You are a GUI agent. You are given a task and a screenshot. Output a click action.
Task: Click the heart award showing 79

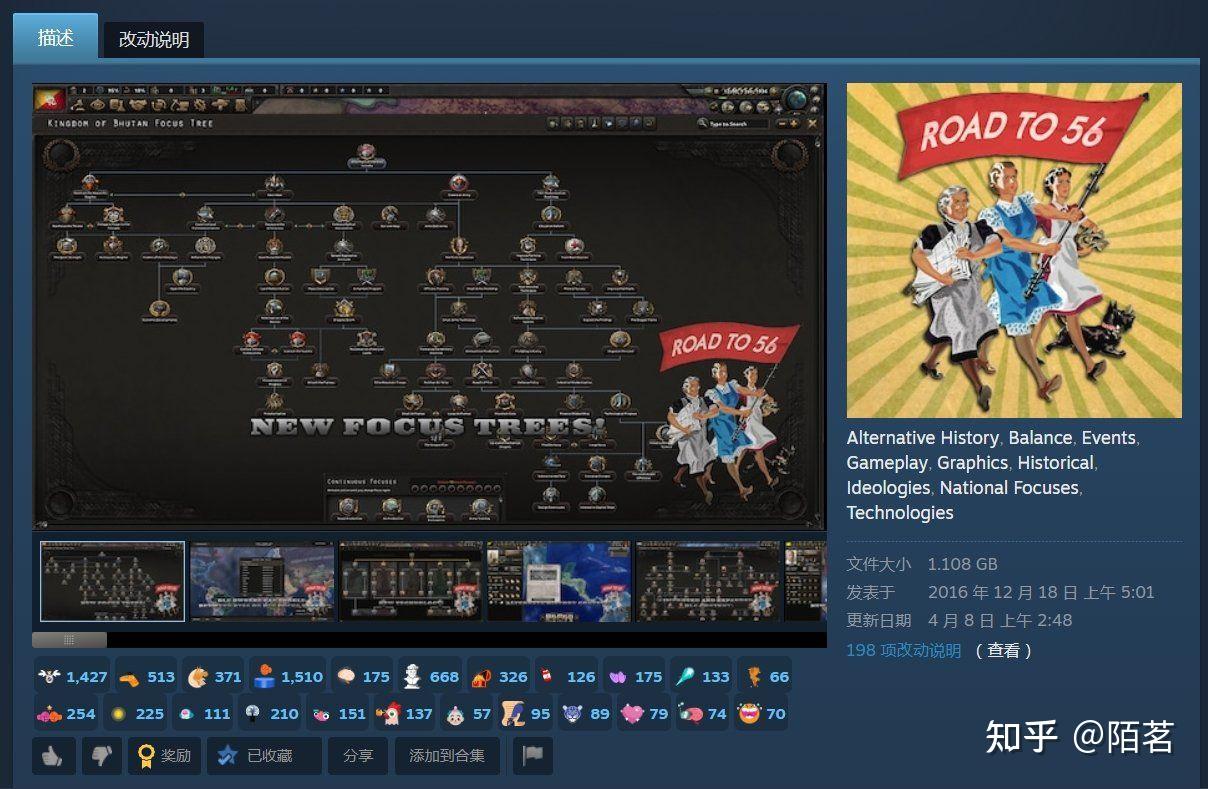(x=644, y=714)
